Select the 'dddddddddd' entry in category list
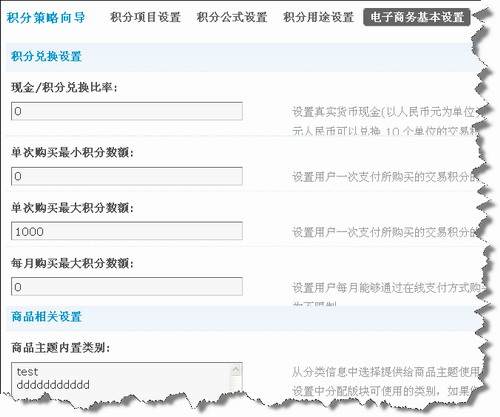Viewport: 500px width, 417px height. point(53,385)
